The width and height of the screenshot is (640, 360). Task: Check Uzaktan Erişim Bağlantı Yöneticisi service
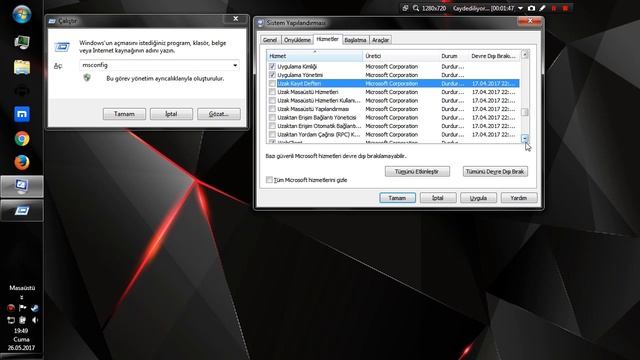click(x=272, y=118)
